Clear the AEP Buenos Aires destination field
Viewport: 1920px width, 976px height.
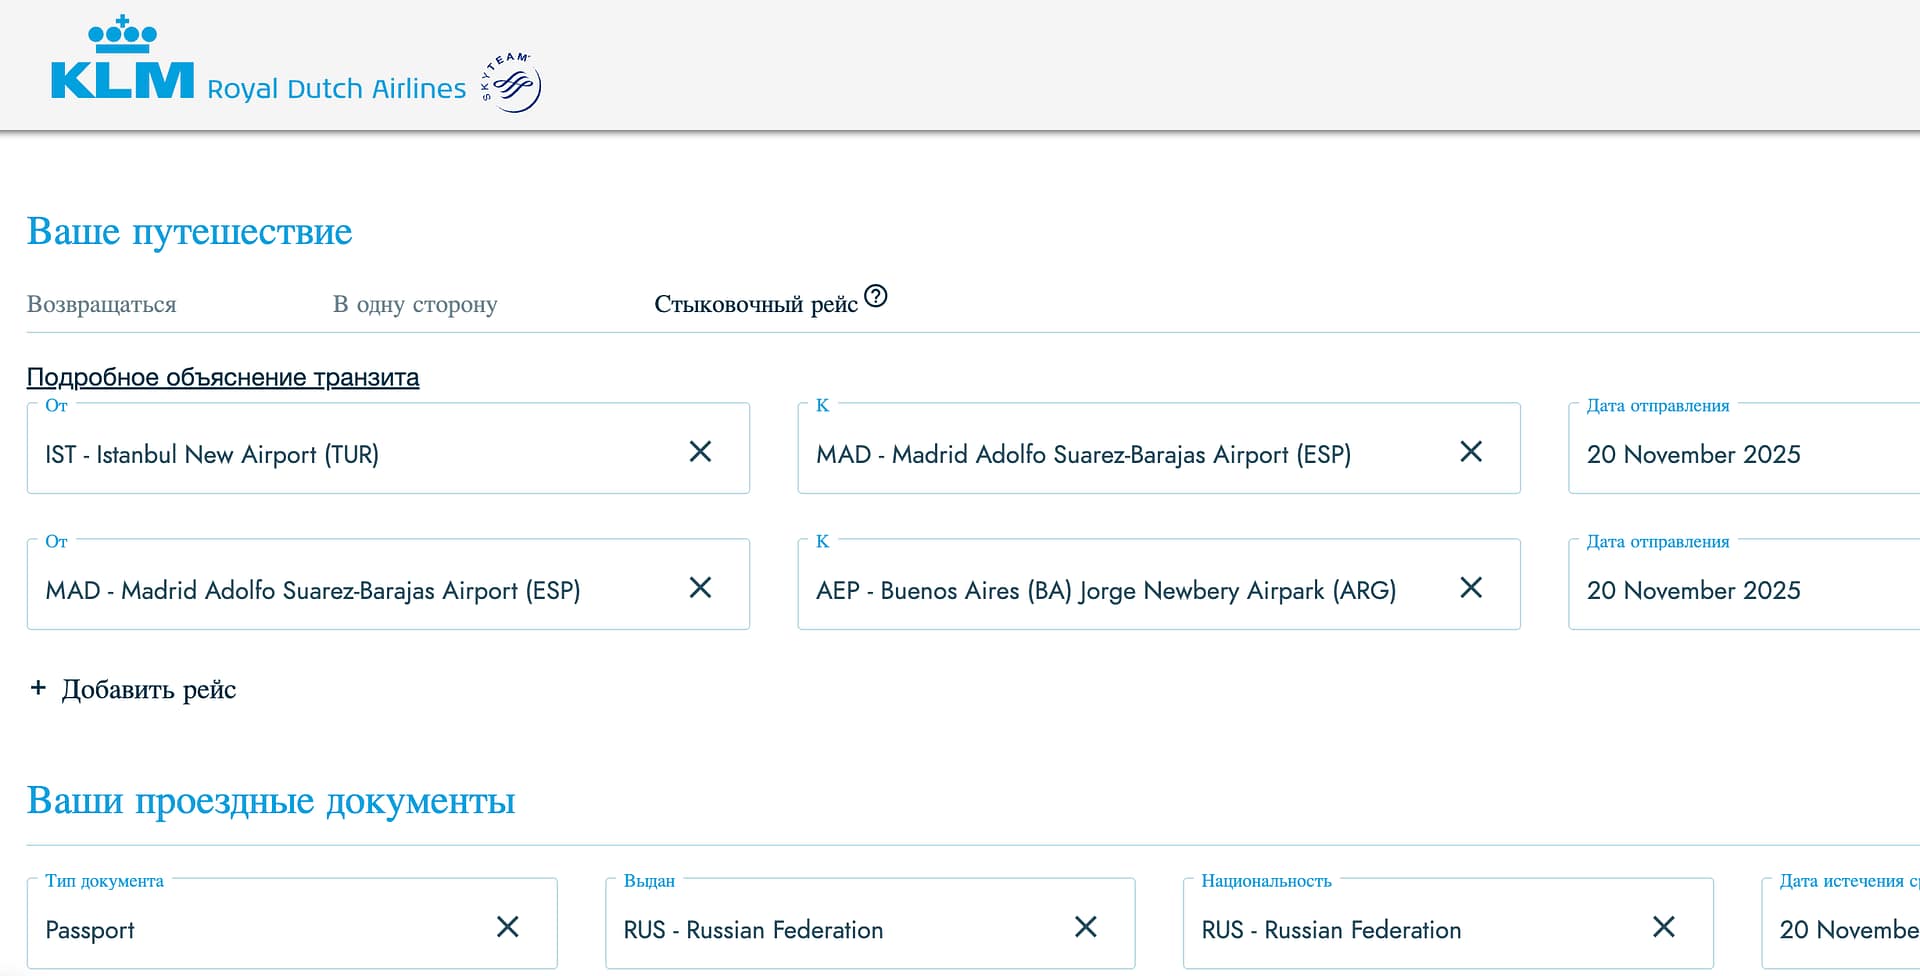coord(1471,588)
